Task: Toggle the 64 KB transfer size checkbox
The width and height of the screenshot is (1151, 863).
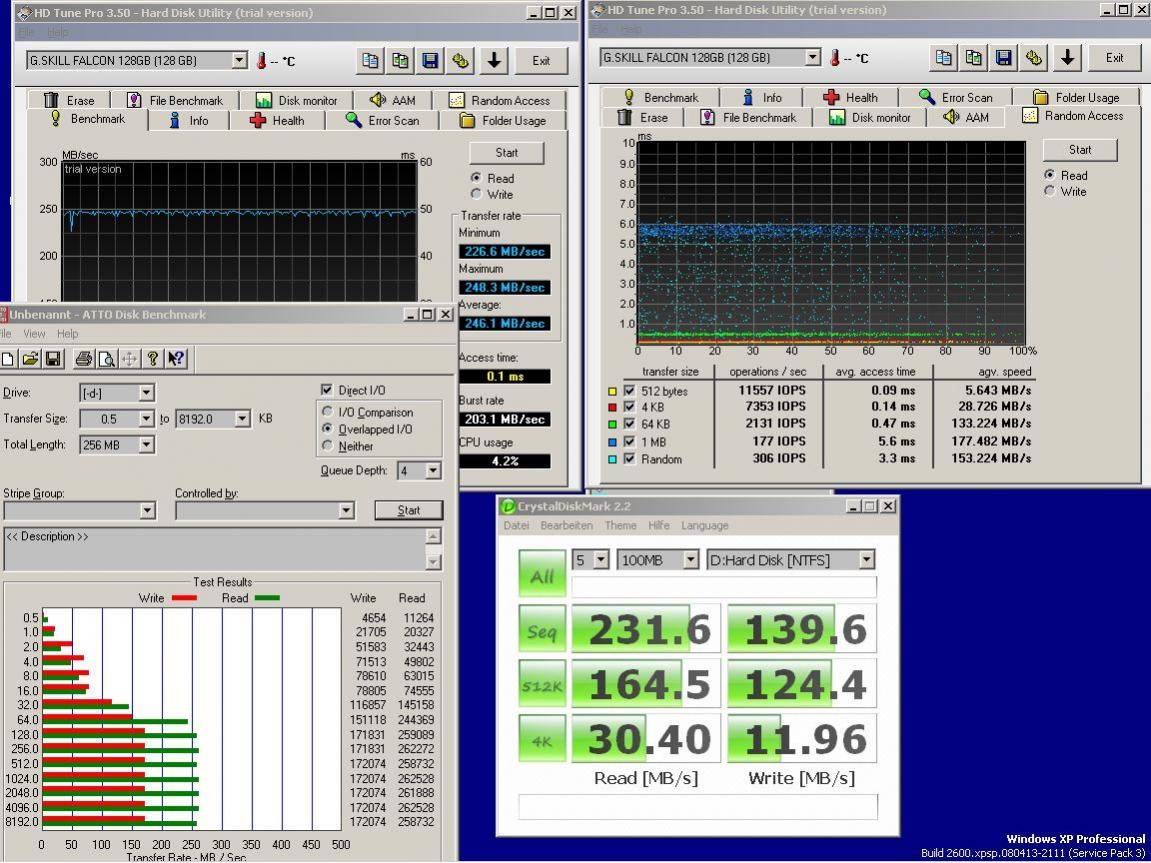Action: tap(629, 424)
